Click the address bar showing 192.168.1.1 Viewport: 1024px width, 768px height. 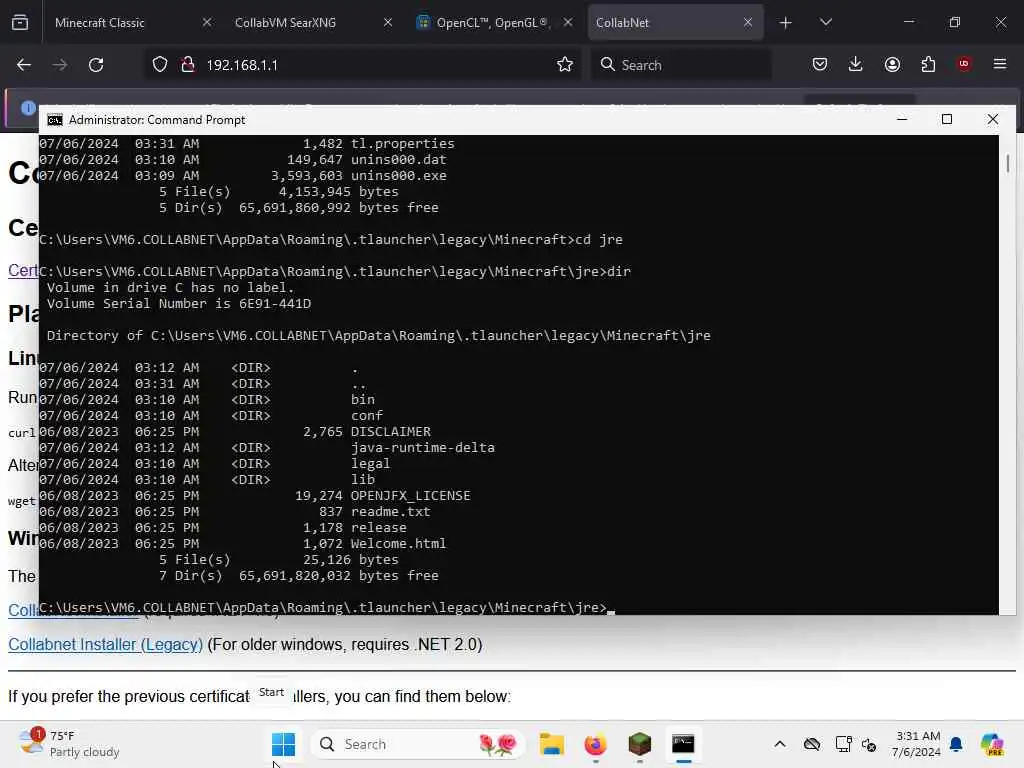pyautogui.click(x=362, y=65)
